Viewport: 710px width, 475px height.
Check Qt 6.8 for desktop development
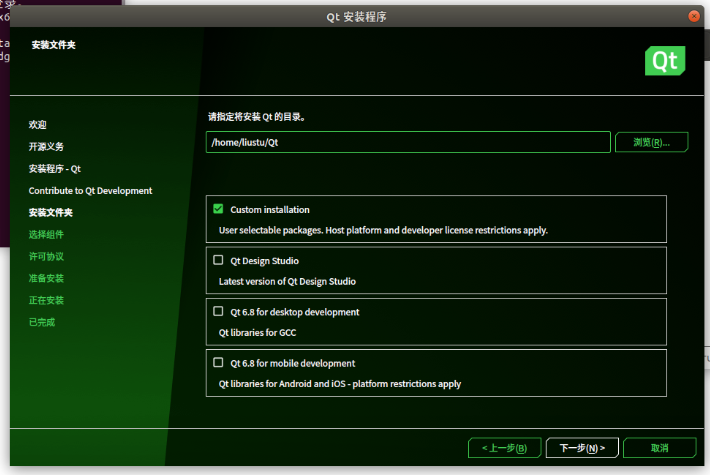pos(218,311)
